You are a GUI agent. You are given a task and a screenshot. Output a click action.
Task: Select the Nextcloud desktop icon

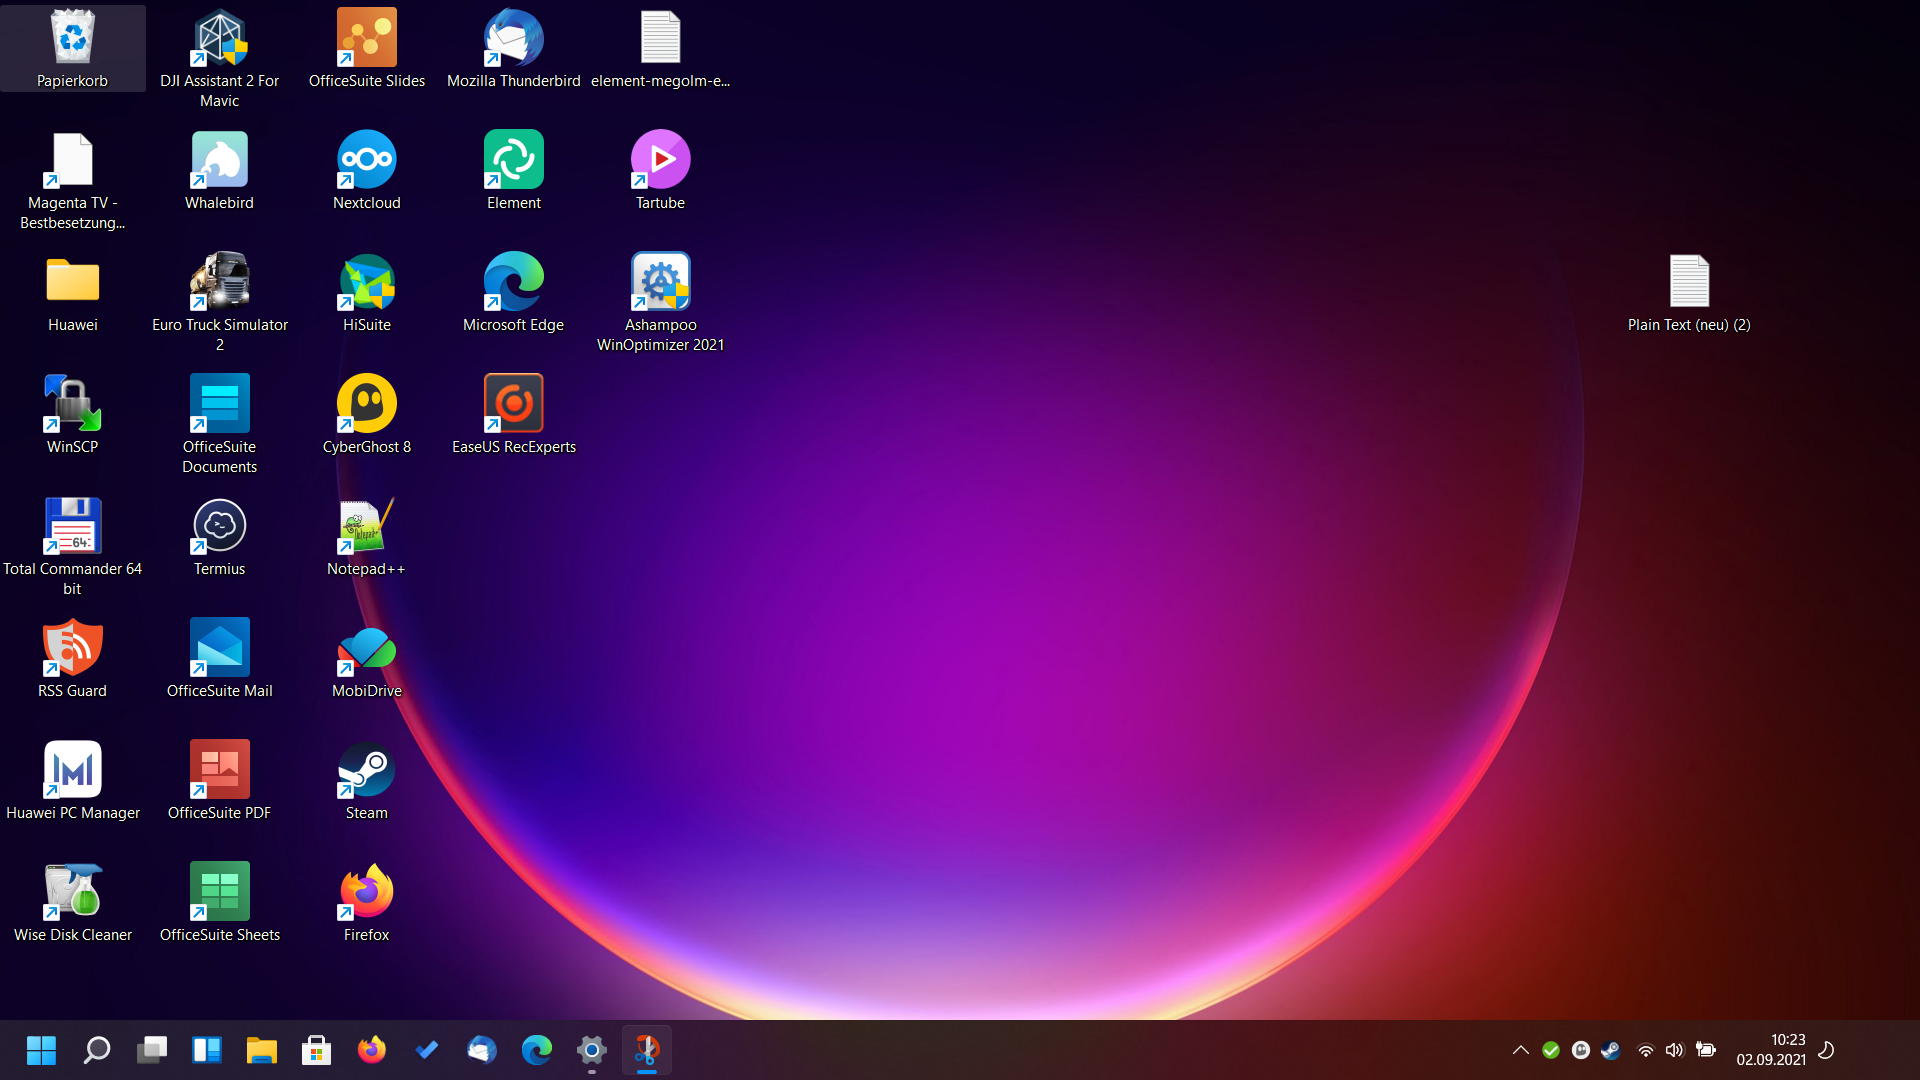pyautogui.click(x=367, y=171)
